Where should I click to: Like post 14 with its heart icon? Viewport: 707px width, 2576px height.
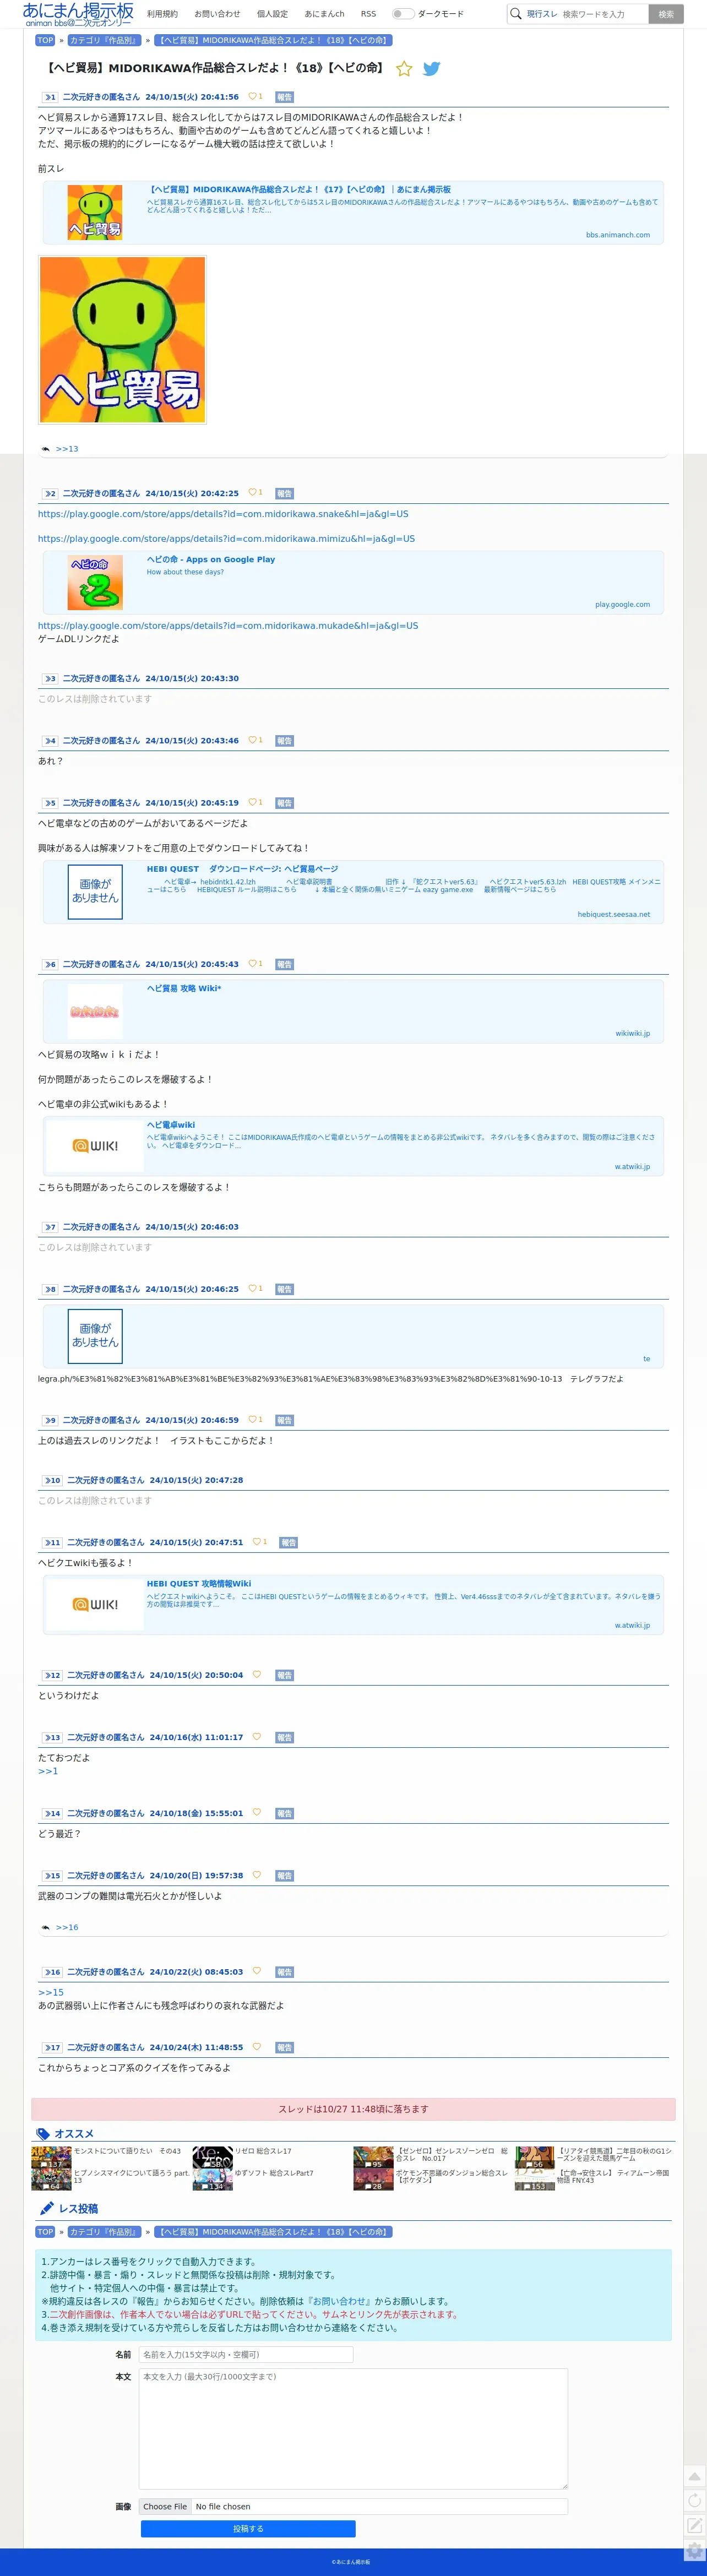(x=256, y=1813)
